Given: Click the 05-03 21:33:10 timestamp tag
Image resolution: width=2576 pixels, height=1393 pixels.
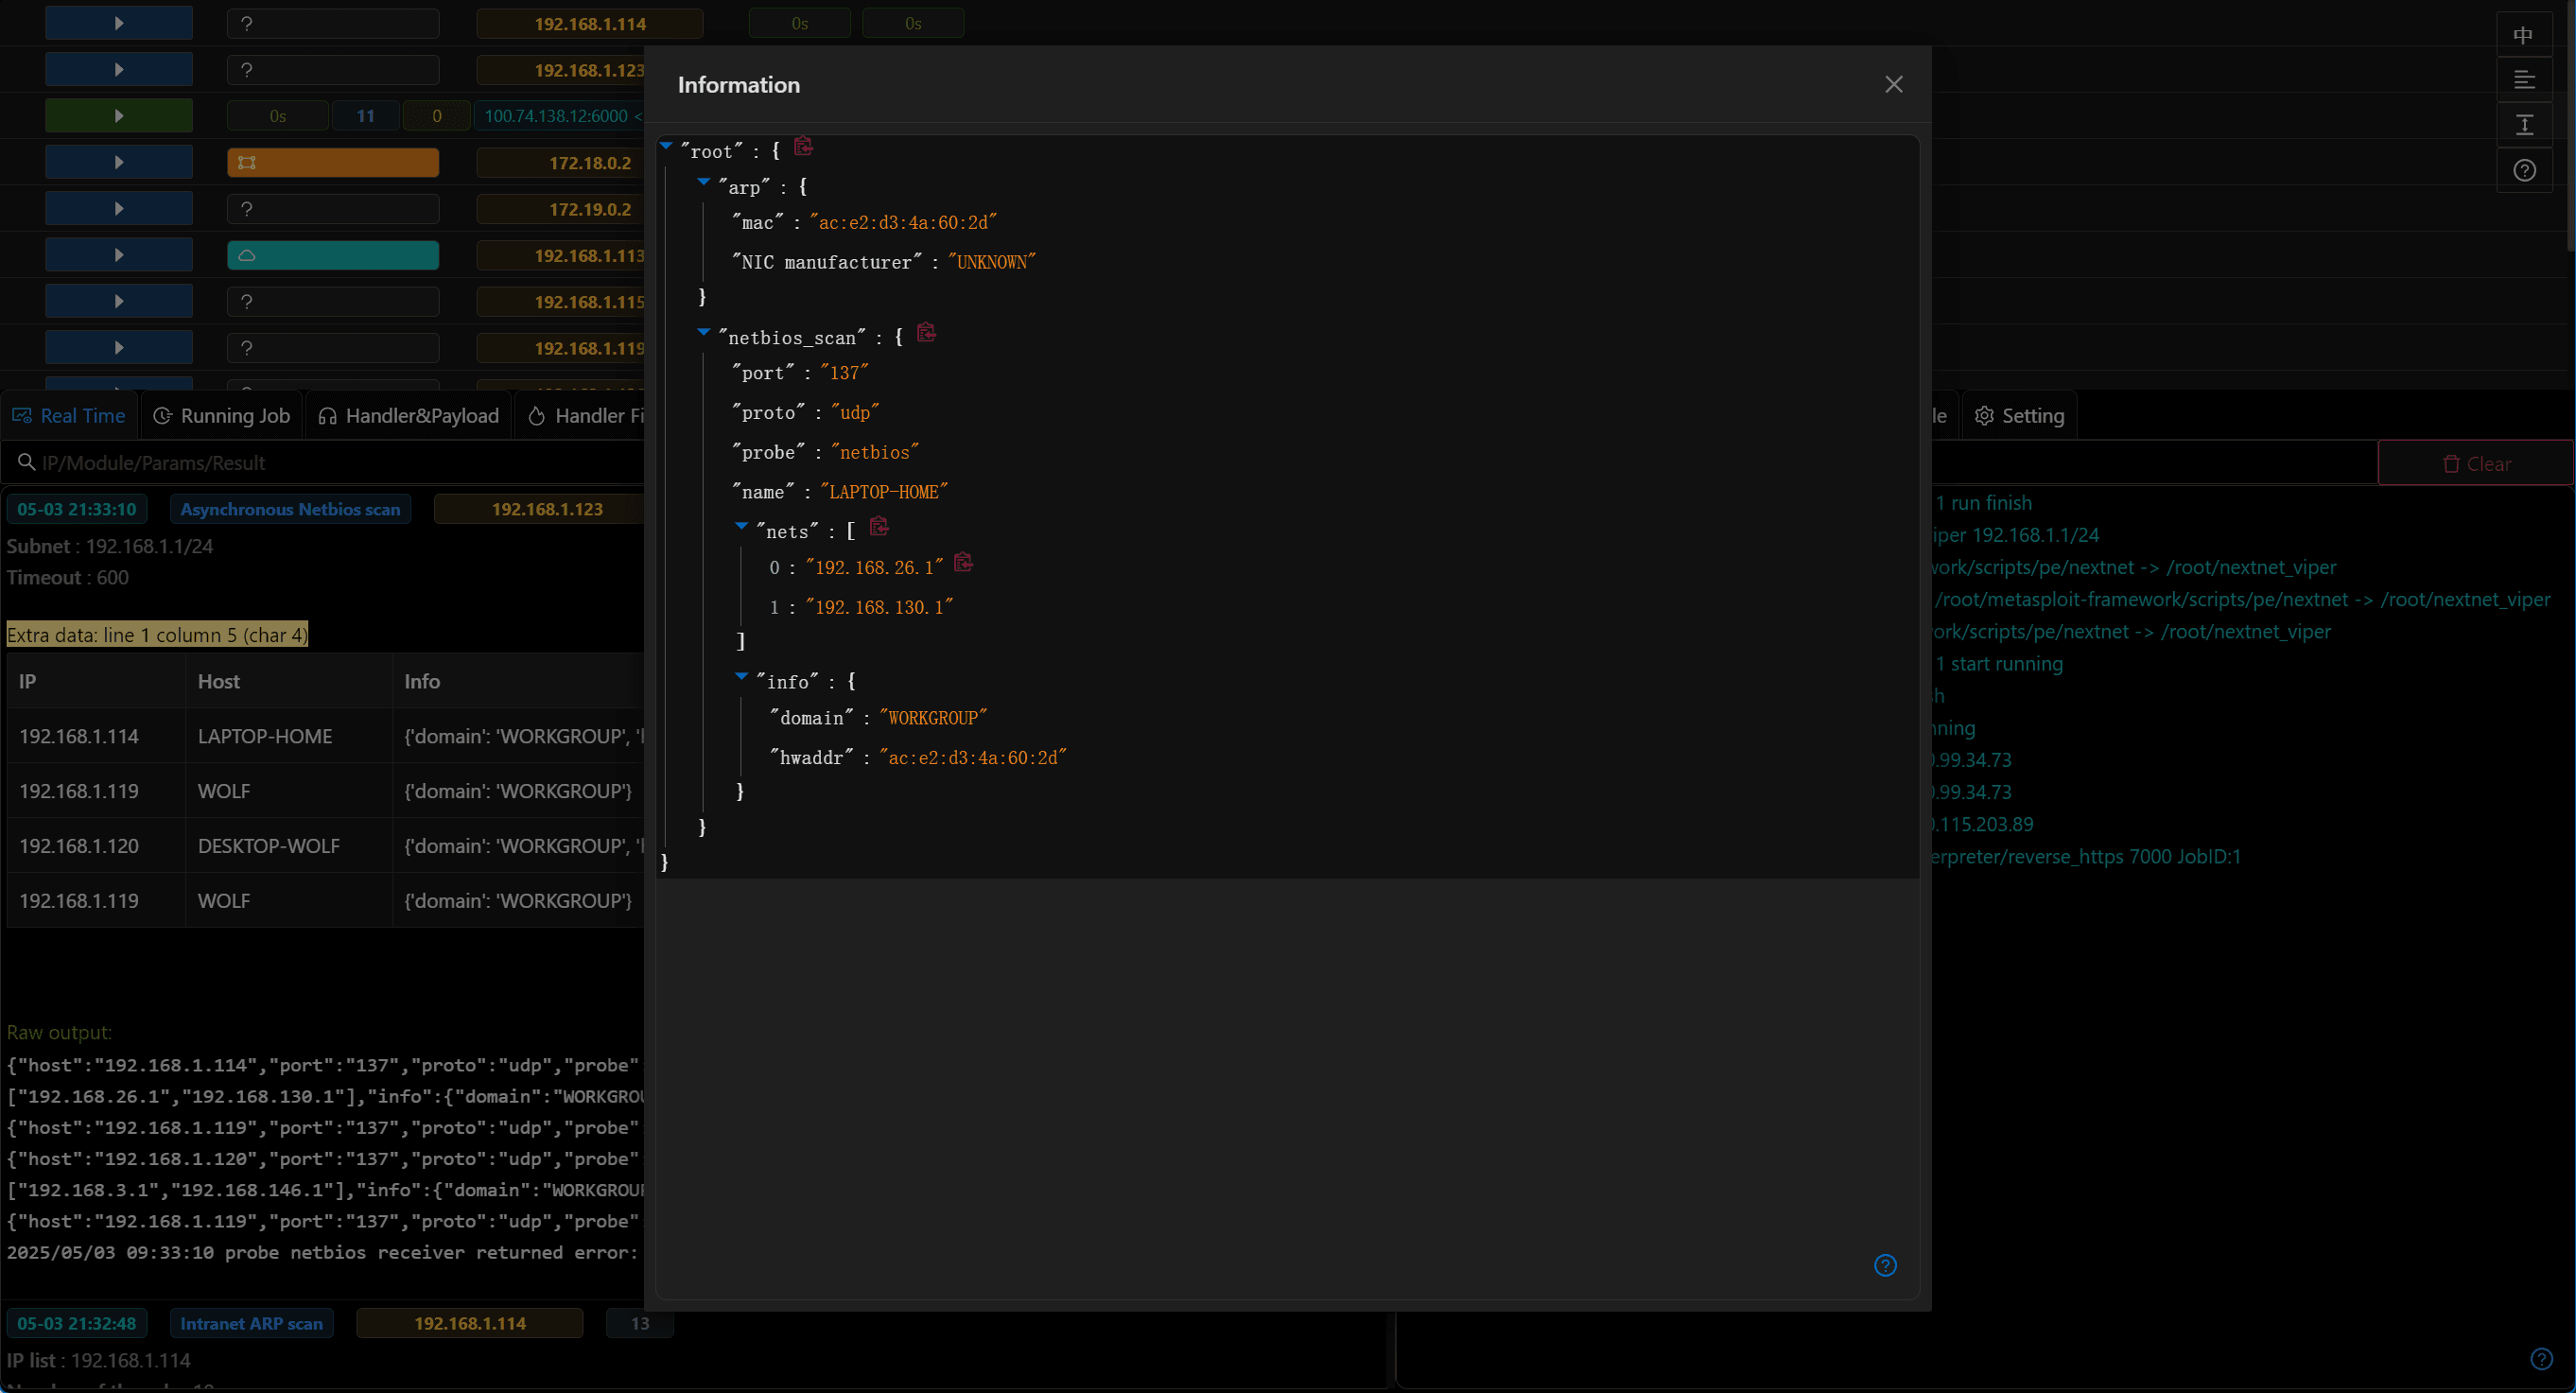Looking at the screenshot, I should point(77,509).
